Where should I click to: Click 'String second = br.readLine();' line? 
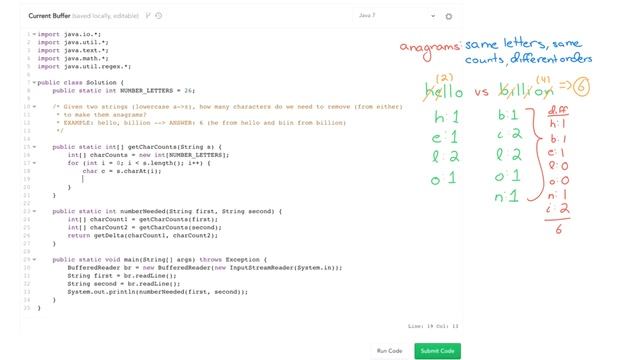(124, 284)
